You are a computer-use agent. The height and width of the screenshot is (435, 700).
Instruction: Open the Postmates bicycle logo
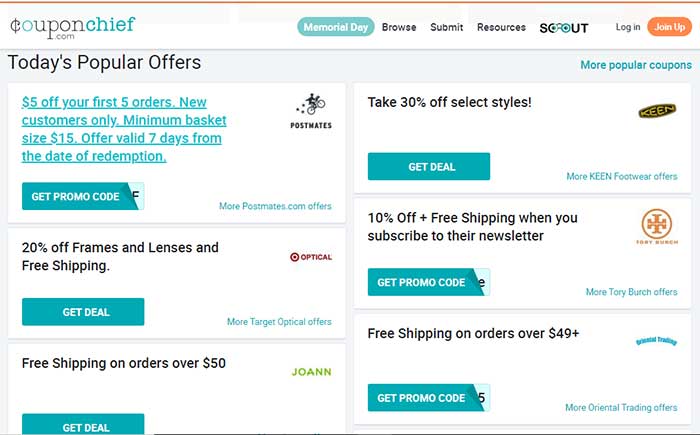(x=311, y=111)
